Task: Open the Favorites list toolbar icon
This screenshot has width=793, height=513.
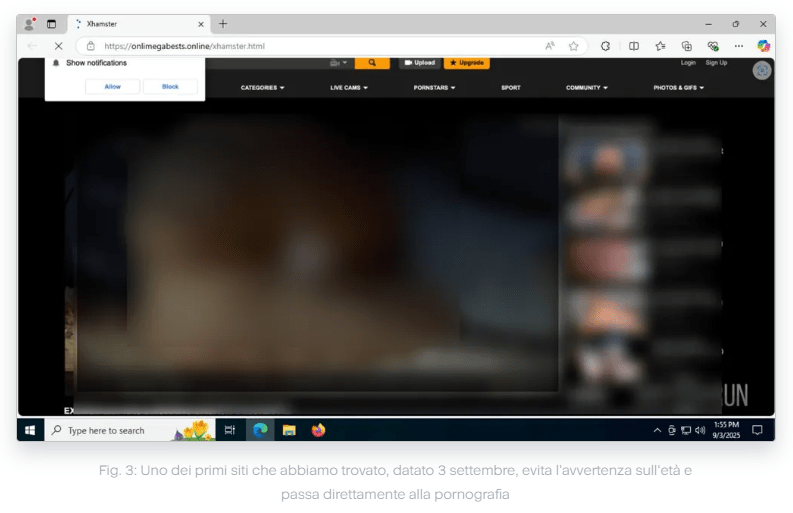Action: pos(660,46)
